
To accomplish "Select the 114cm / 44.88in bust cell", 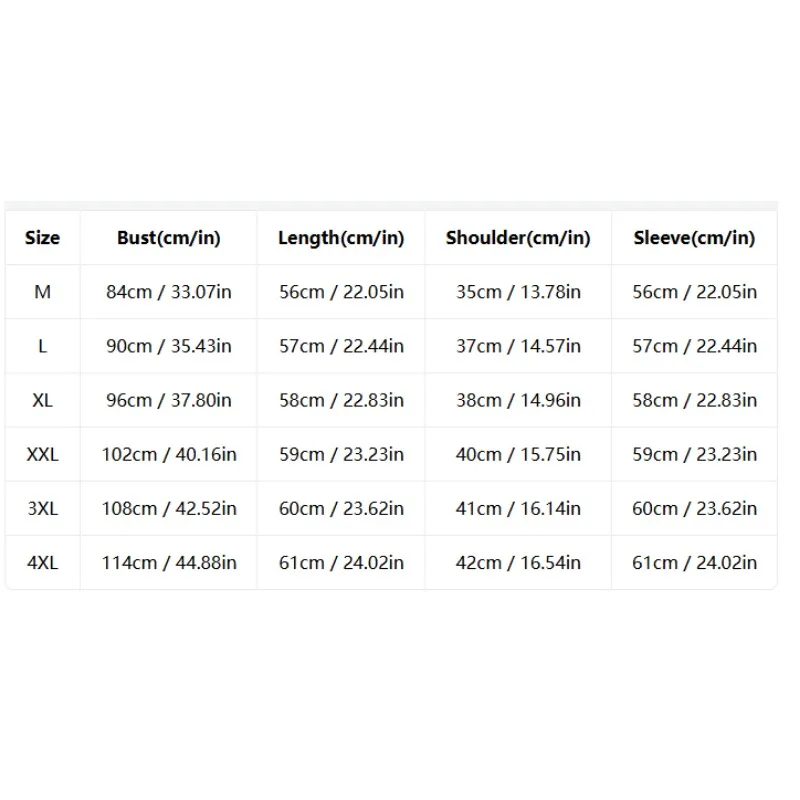I will (x=168, y=562).
